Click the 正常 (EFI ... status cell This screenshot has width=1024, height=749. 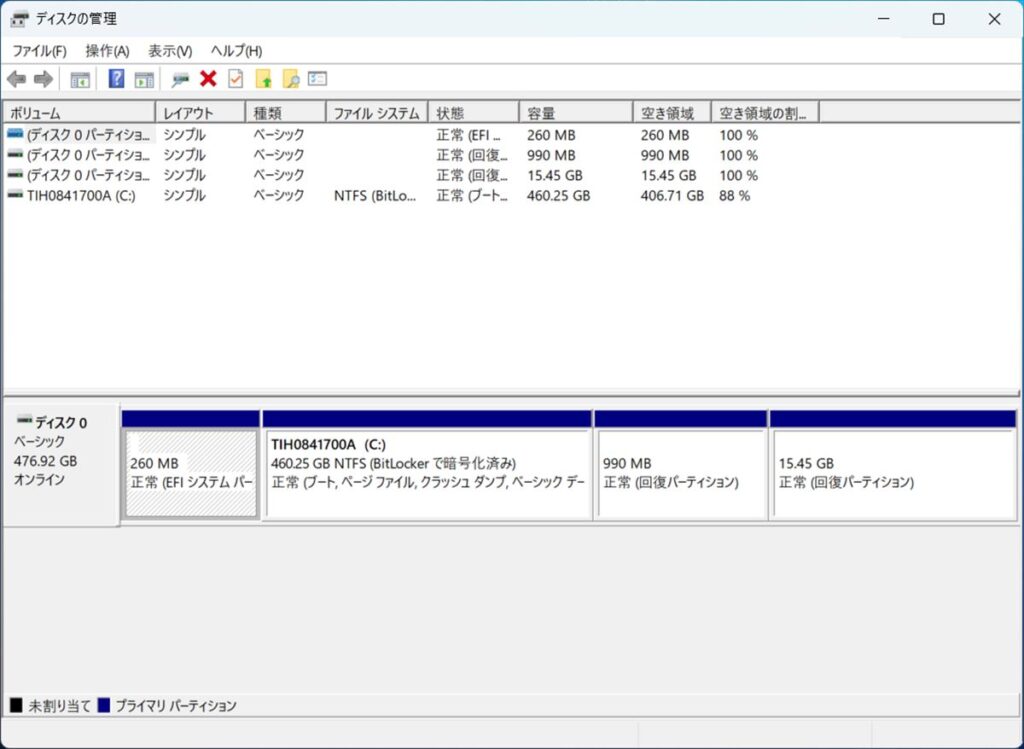[468, 135]
